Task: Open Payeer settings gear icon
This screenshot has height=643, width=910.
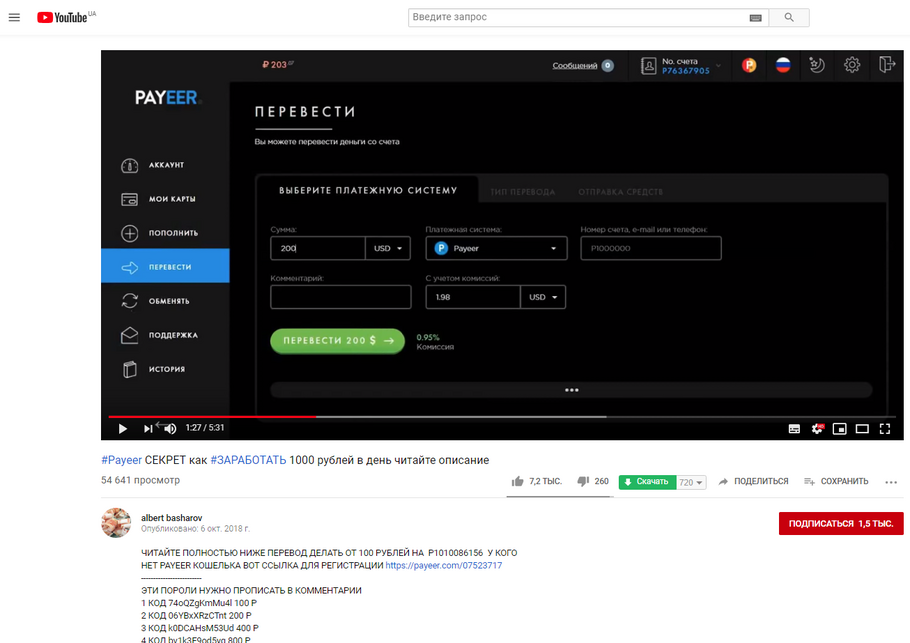Action: tap(852, 64)
